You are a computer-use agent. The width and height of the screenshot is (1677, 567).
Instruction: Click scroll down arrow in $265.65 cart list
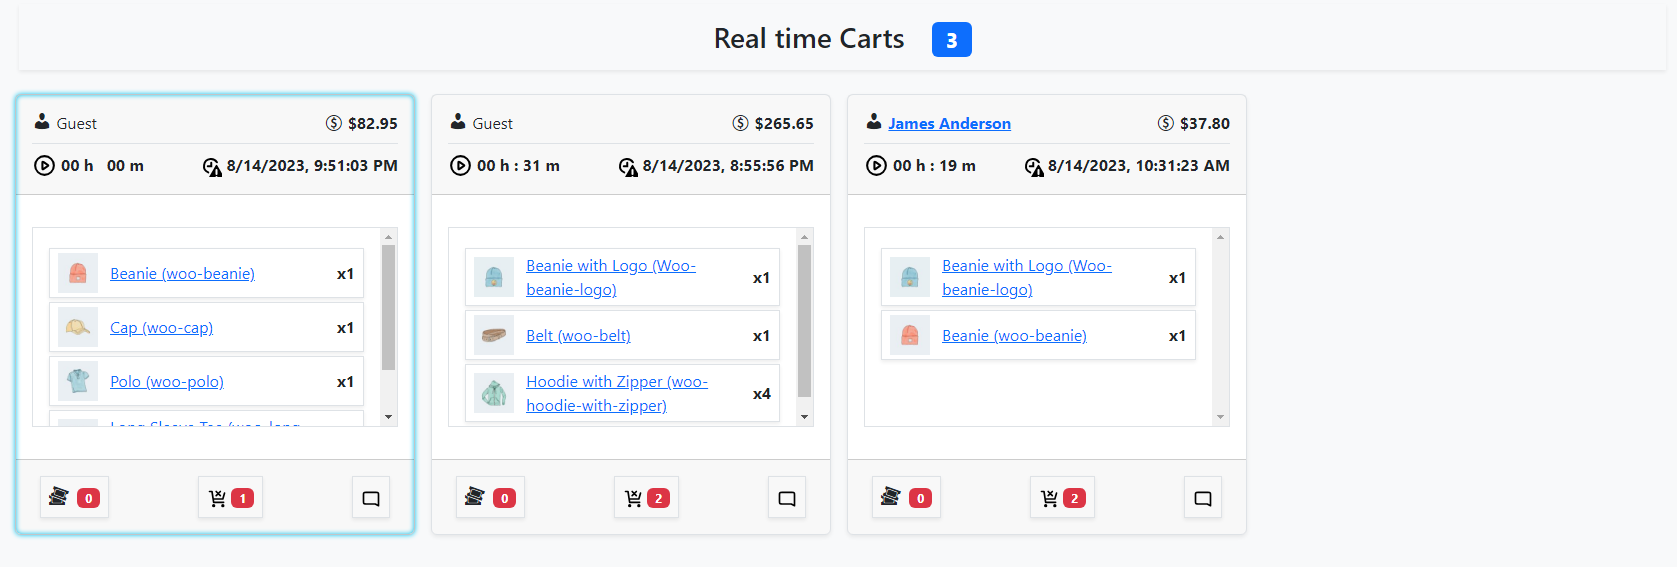coord(805,417)
